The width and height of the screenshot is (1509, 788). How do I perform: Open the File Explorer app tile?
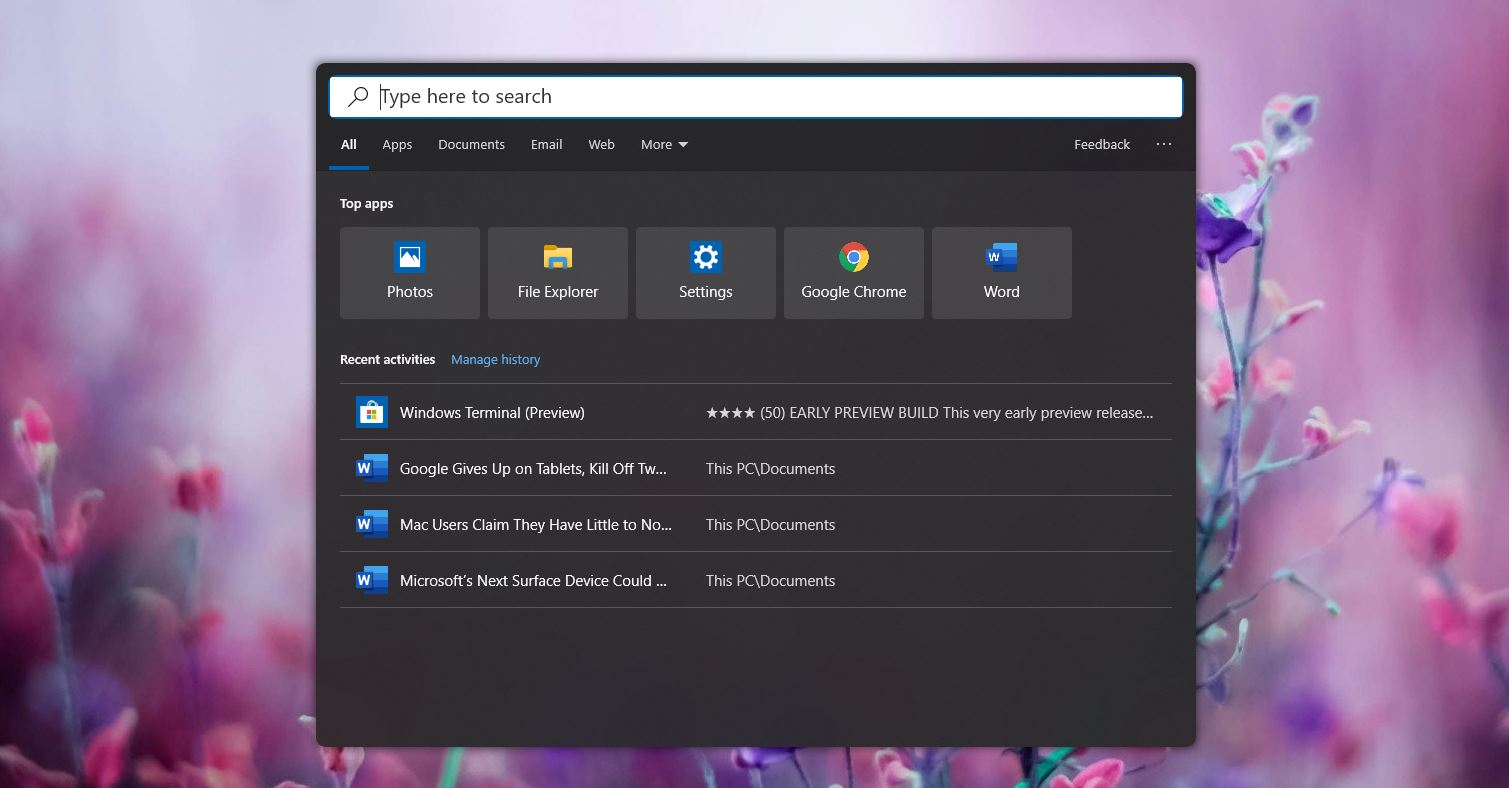558,273
